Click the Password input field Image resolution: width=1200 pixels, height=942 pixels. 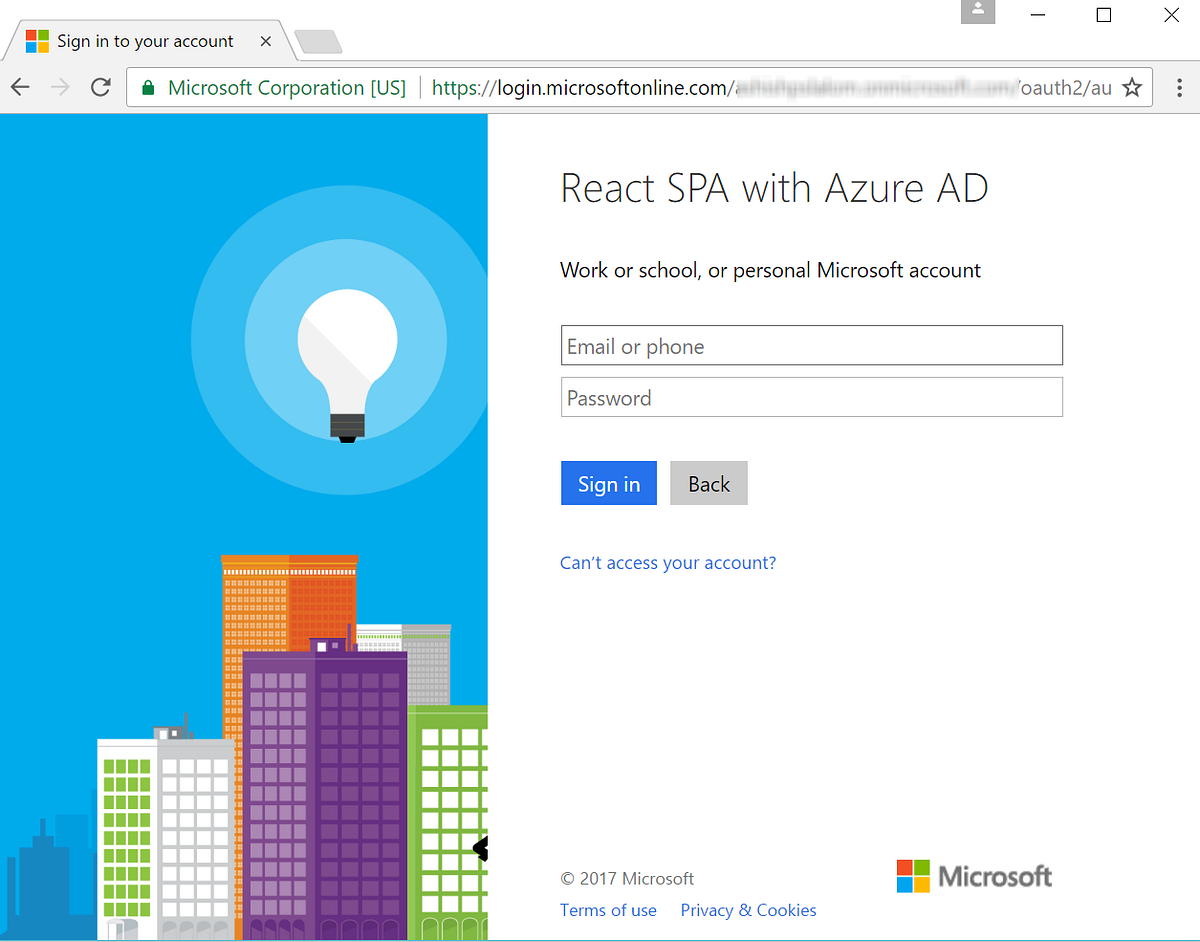(x=811, y=397)
